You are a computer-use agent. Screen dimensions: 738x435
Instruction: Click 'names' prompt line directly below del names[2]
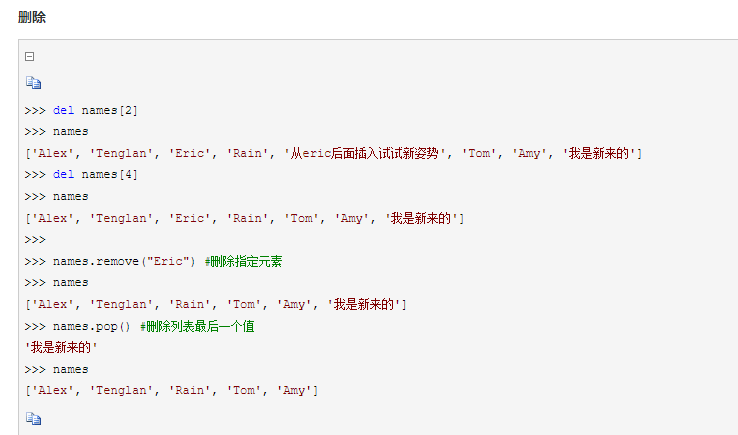tap(70, 132)
